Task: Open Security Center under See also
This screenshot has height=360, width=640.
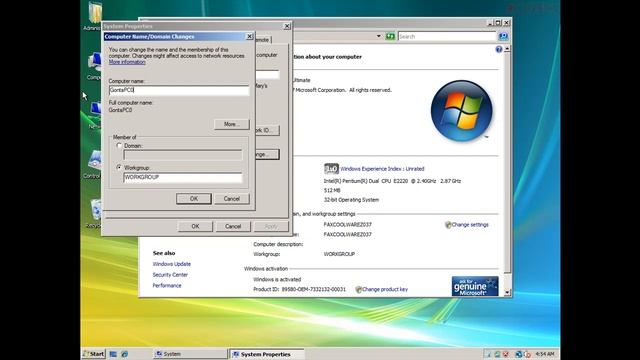Action: tap(170, 275)
